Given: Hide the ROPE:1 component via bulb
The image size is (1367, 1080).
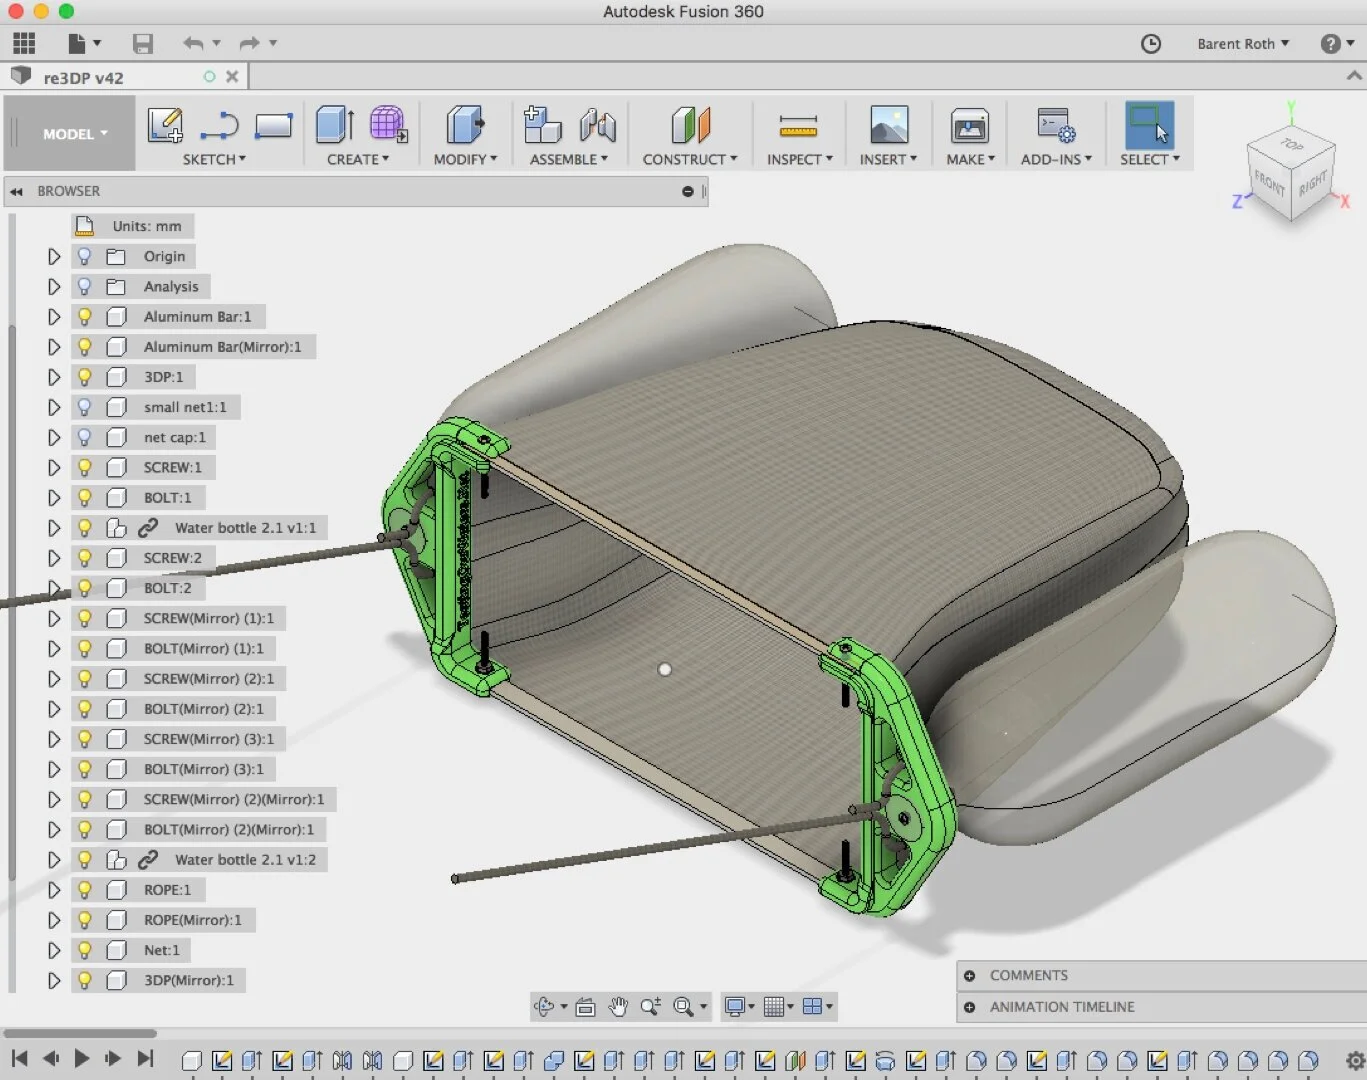Looking at the screenshot, I should click(85, 890).
